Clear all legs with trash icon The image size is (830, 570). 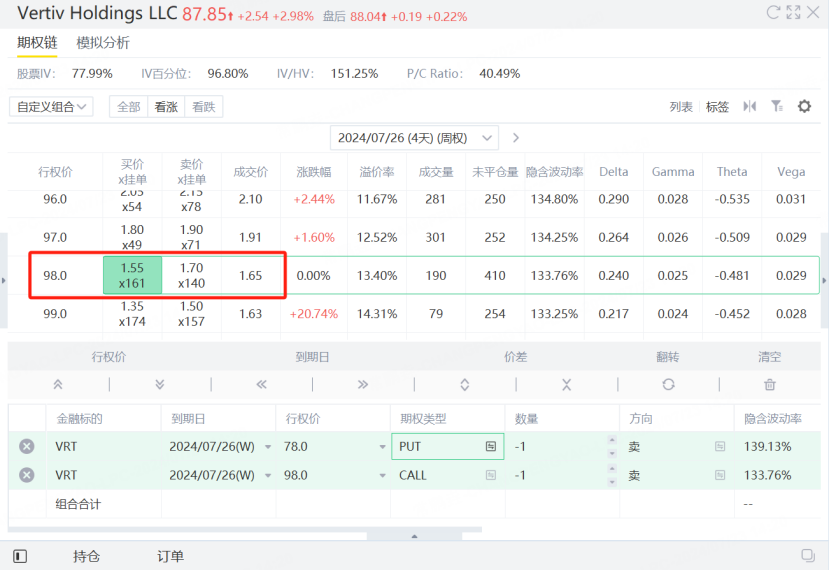tap(770, 385)
